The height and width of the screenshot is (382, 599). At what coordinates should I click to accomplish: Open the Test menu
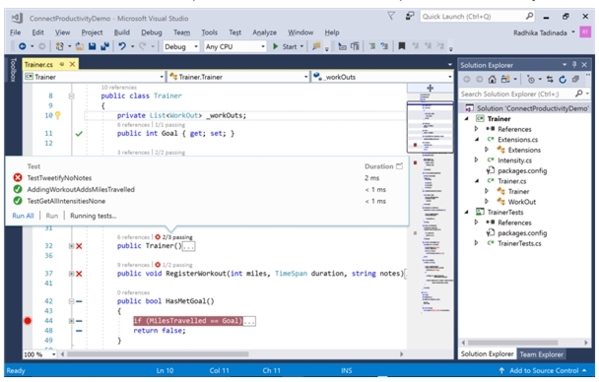pos(235,32)
